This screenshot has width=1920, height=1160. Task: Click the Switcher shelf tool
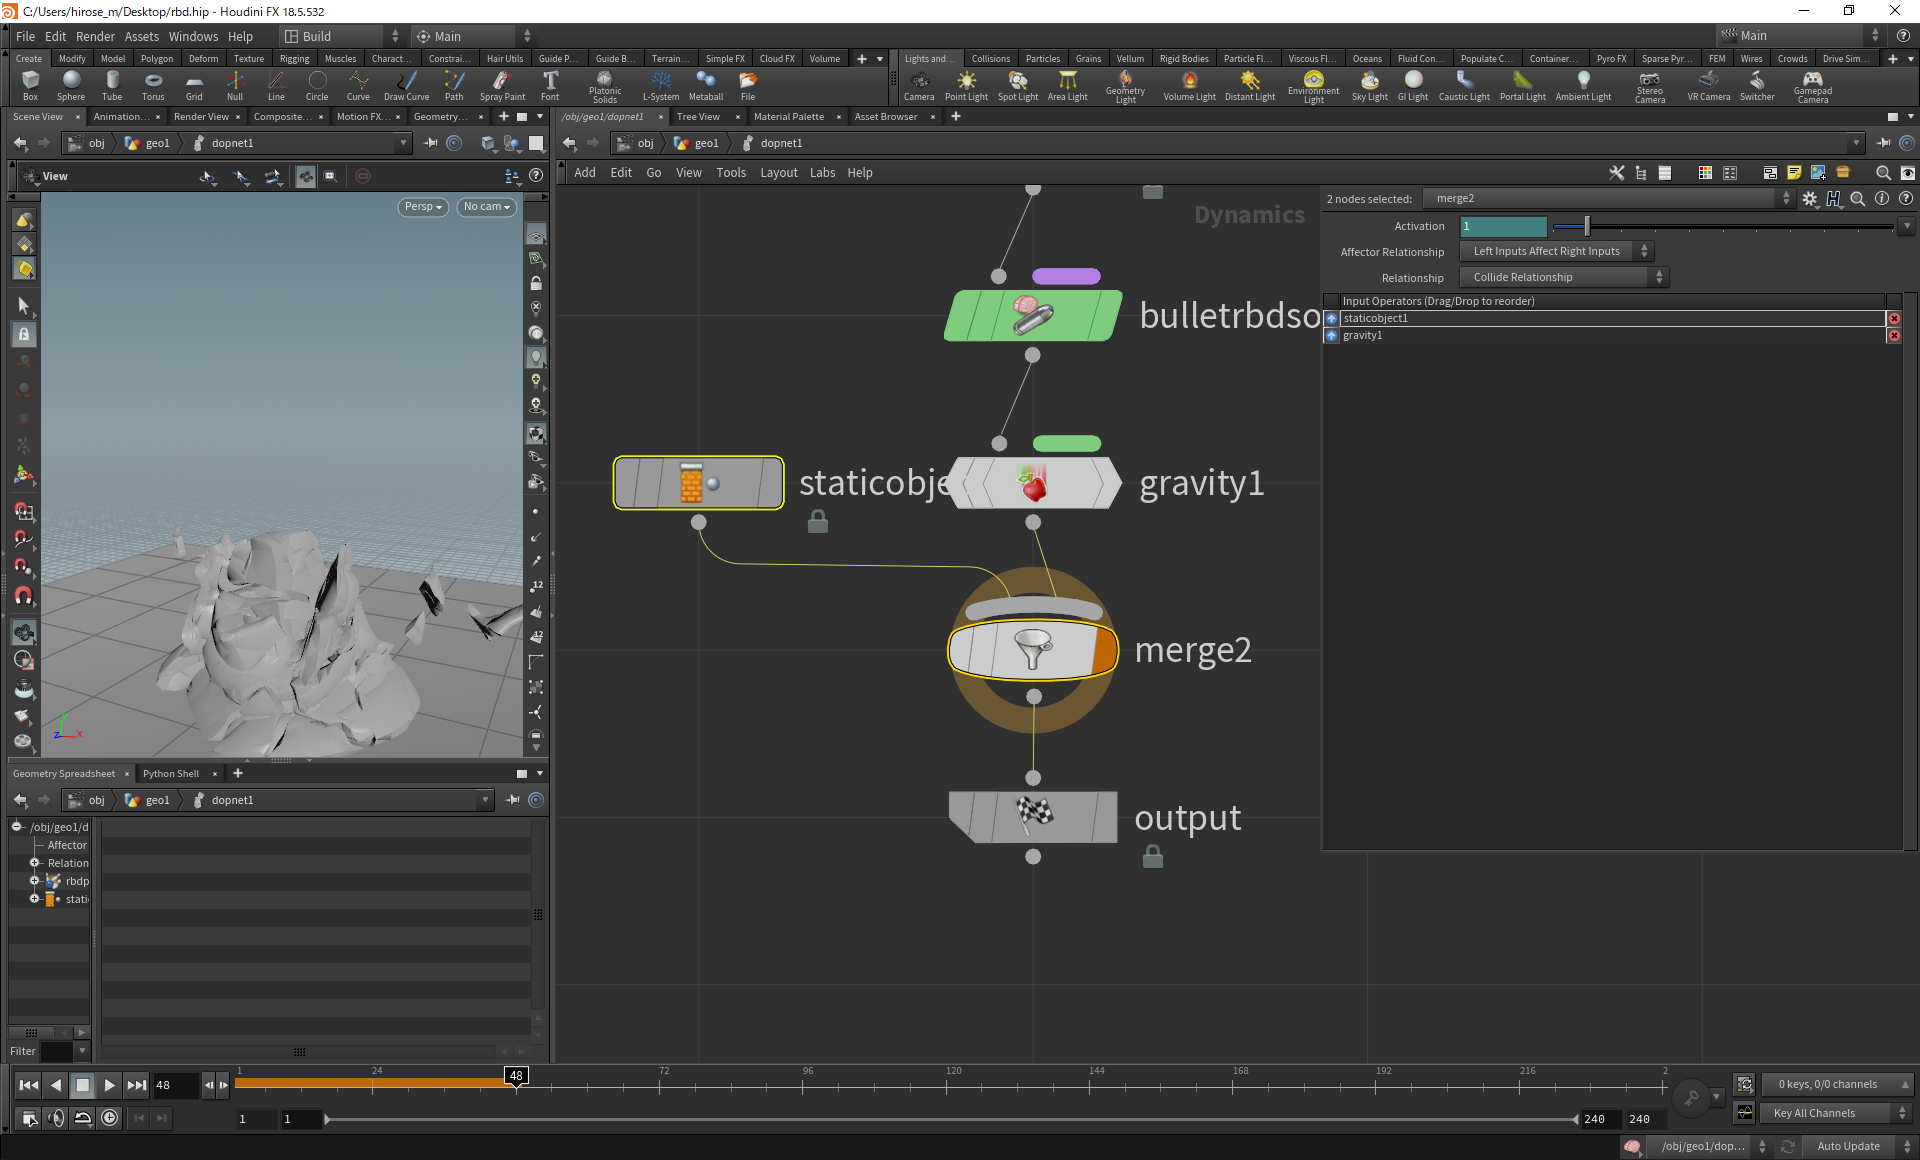[1757, 86]
